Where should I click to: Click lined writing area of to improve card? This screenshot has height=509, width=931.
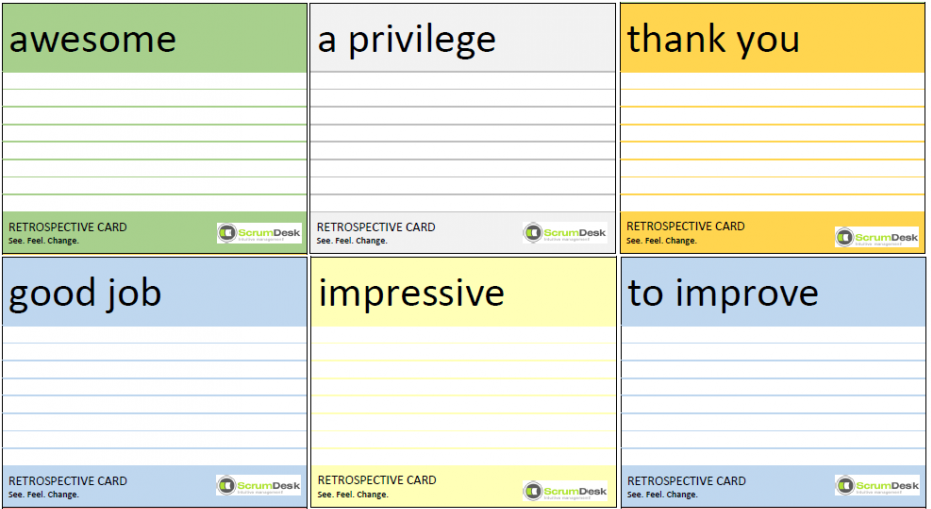[x=773, y=396]
